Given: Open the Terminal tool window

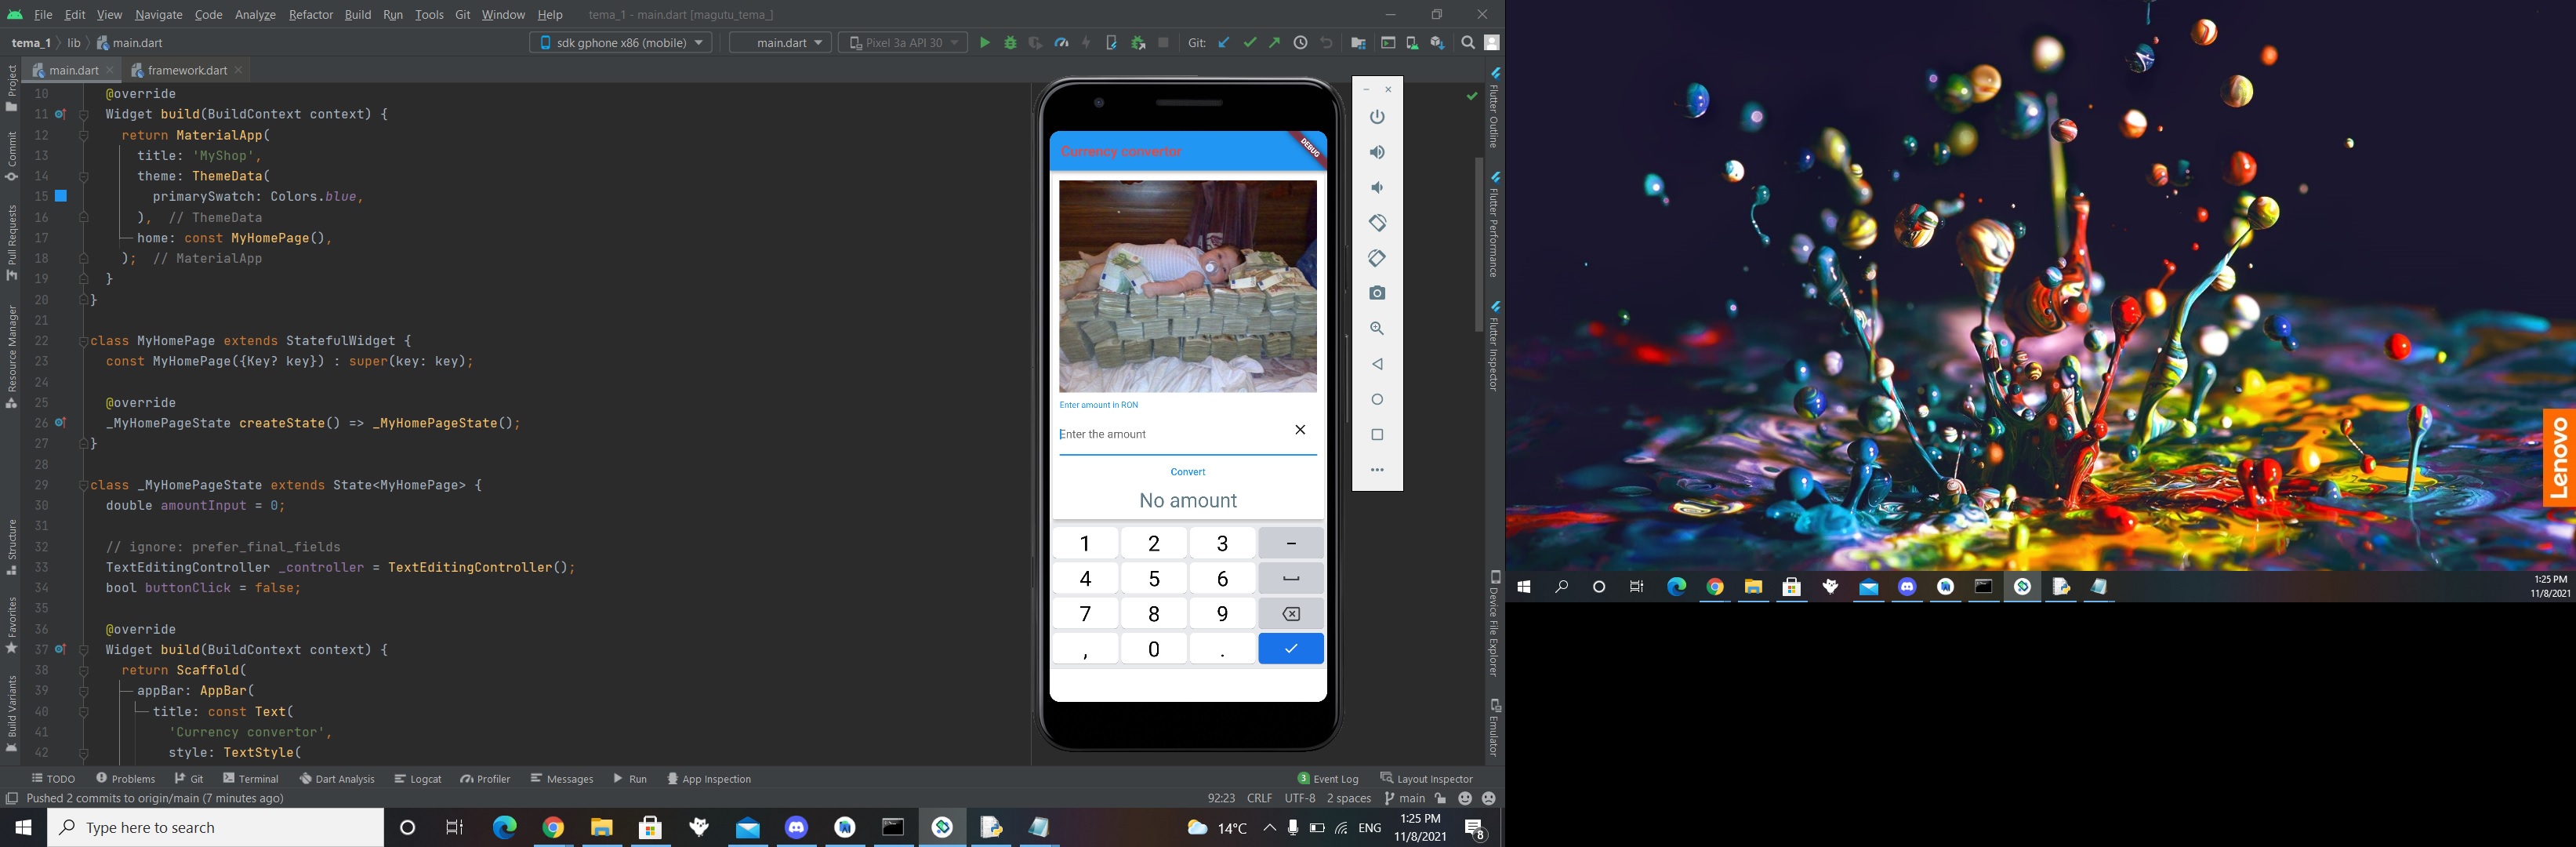Looking at the screenshot, I should click(x=250, y=779).
